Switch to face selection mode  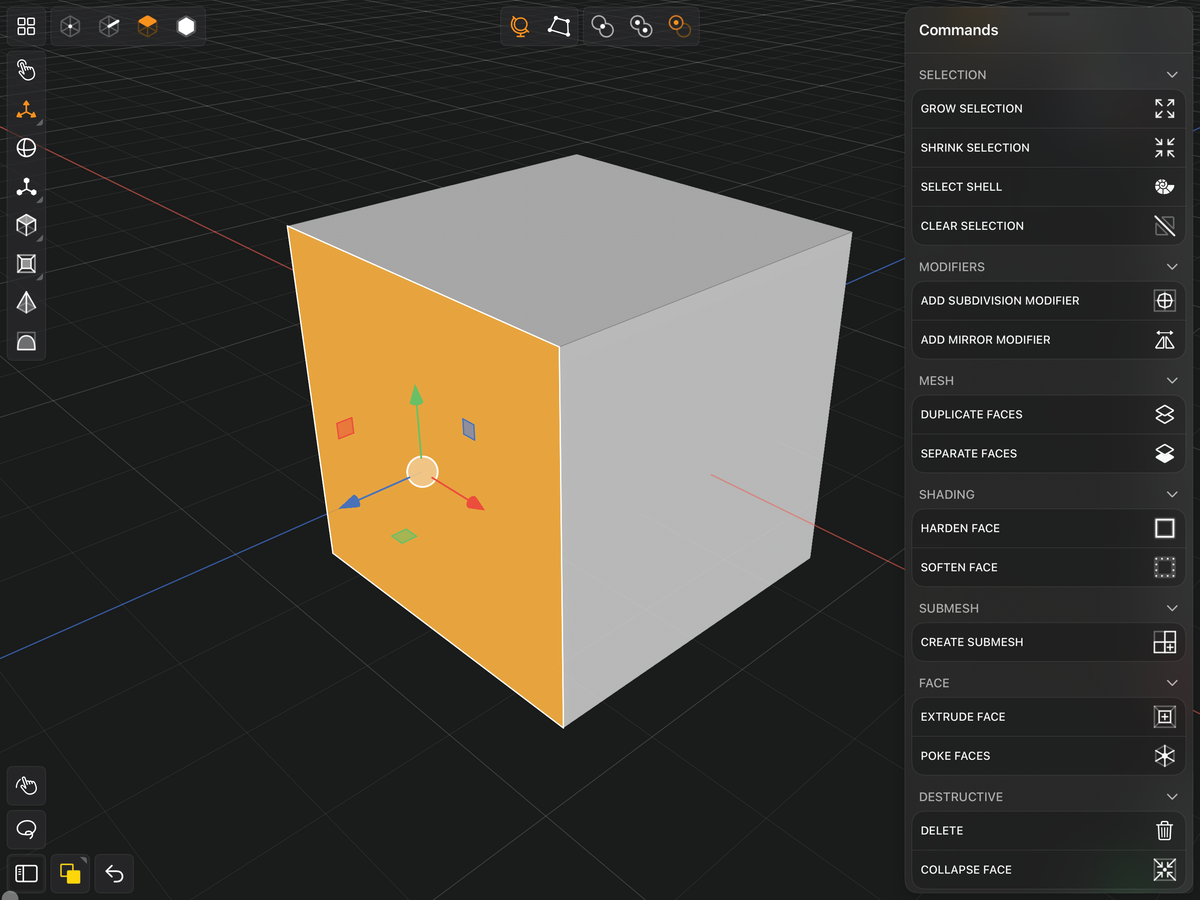pos(147,26)
